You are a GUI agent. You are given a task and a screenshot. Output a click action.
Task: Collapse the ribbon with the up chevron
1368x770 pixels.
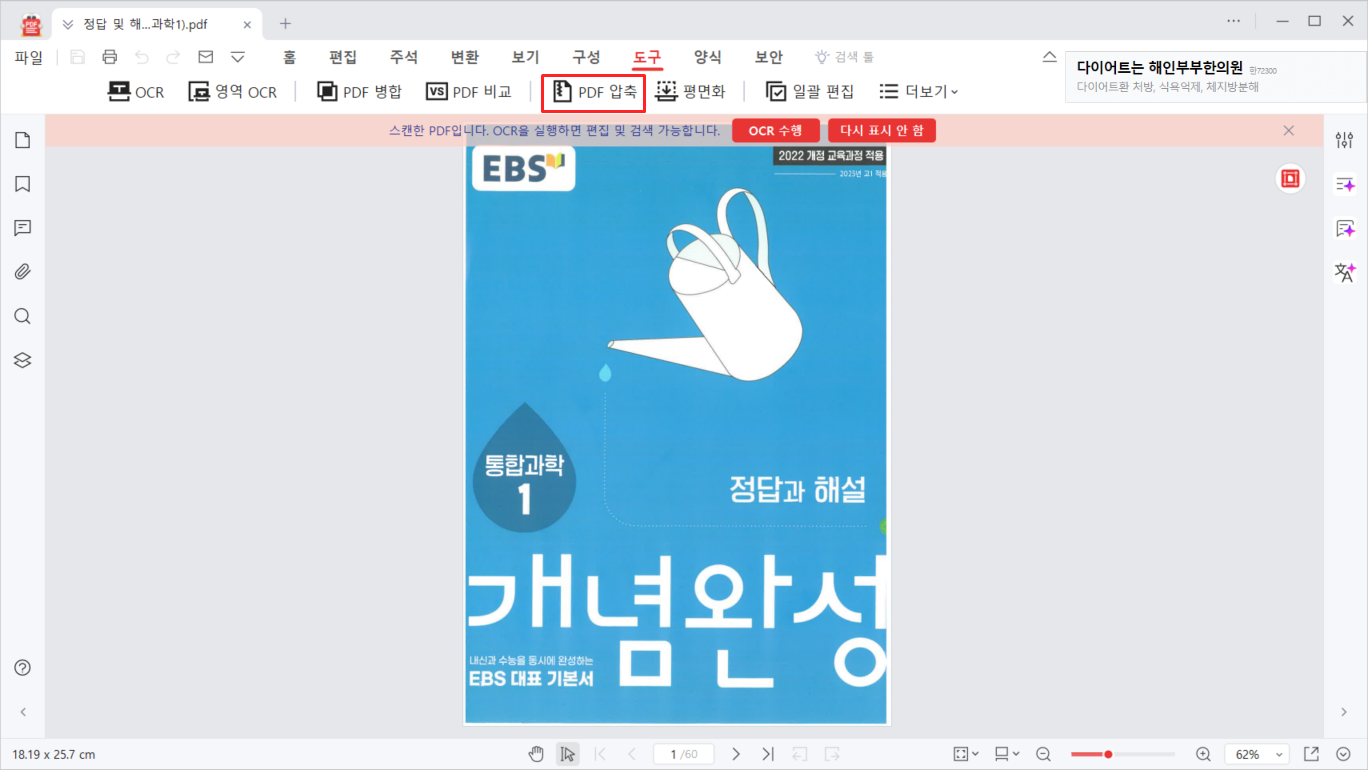pyautogui.click(x=1048, y=57)
